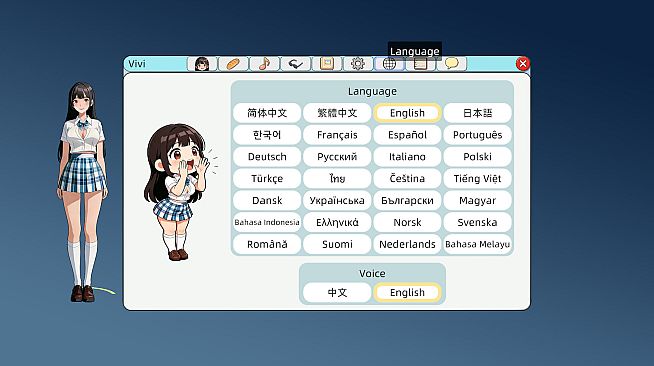Choose Français language option
Viewport: 654px width, 366px height.
point(337,135)
